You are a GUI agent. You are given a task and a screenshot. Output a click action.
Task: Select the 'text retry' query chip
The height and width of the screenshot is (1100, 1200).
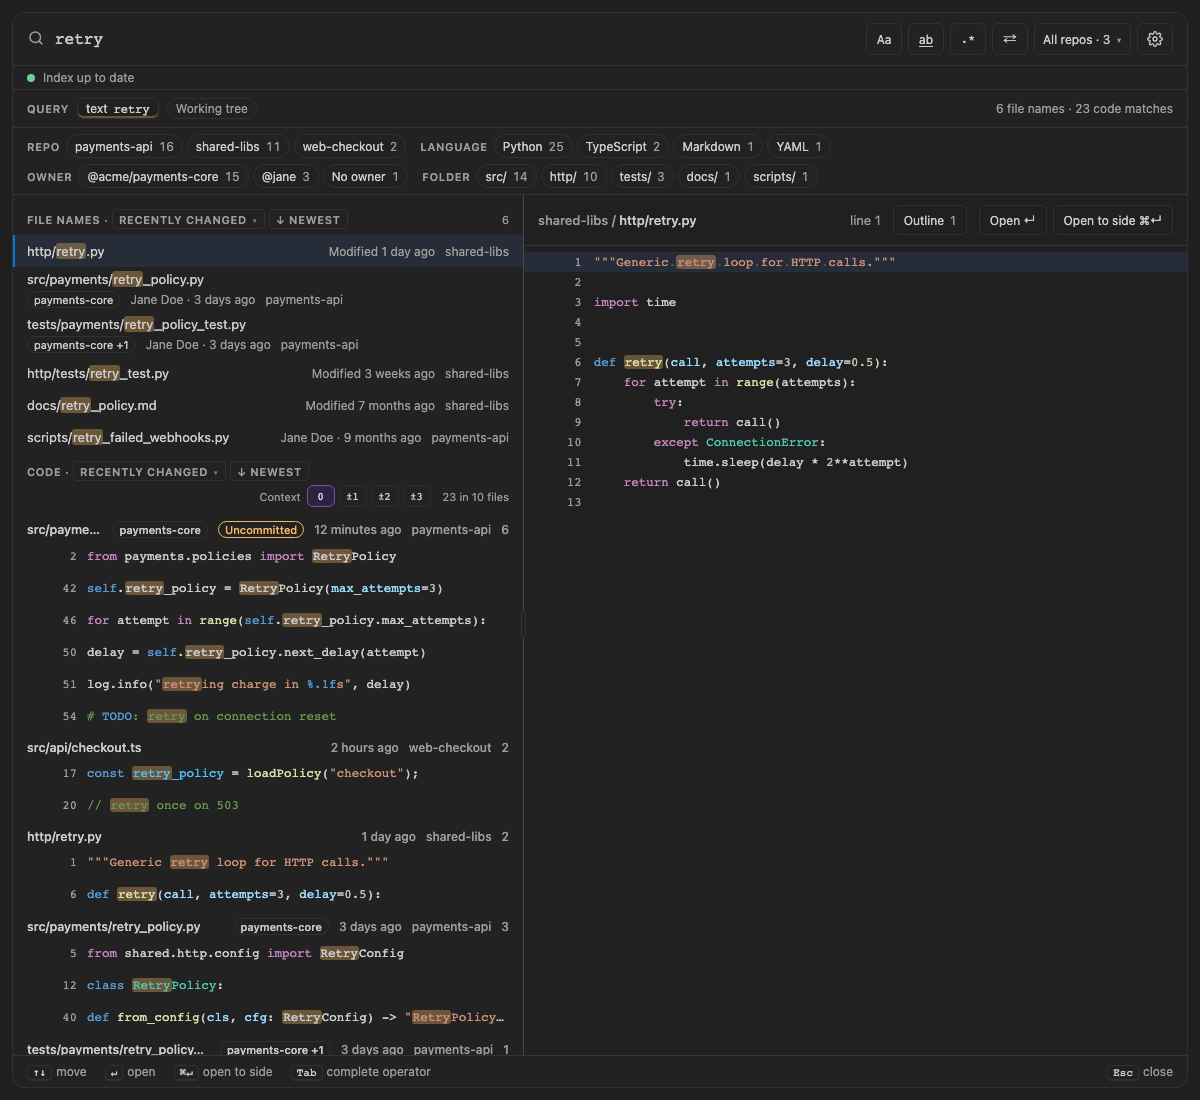coord(118,109)
